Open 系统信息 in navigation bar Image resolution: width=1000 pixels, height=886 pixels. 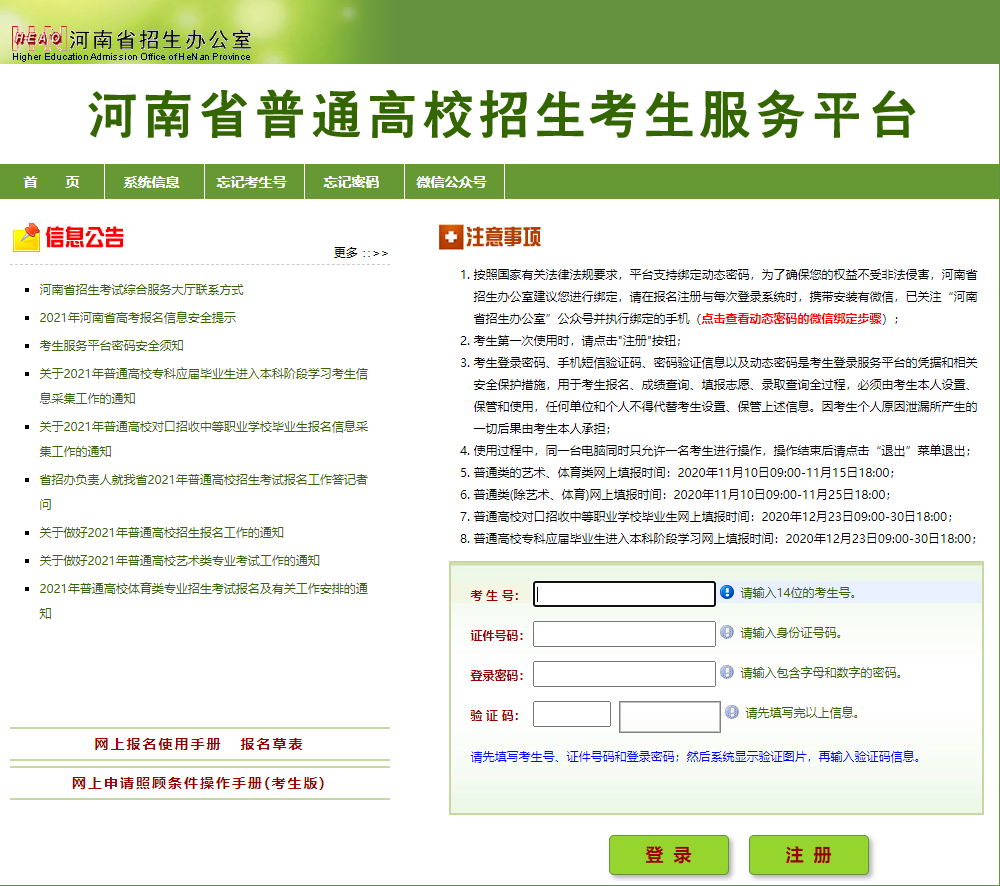(x=152, y=182)
